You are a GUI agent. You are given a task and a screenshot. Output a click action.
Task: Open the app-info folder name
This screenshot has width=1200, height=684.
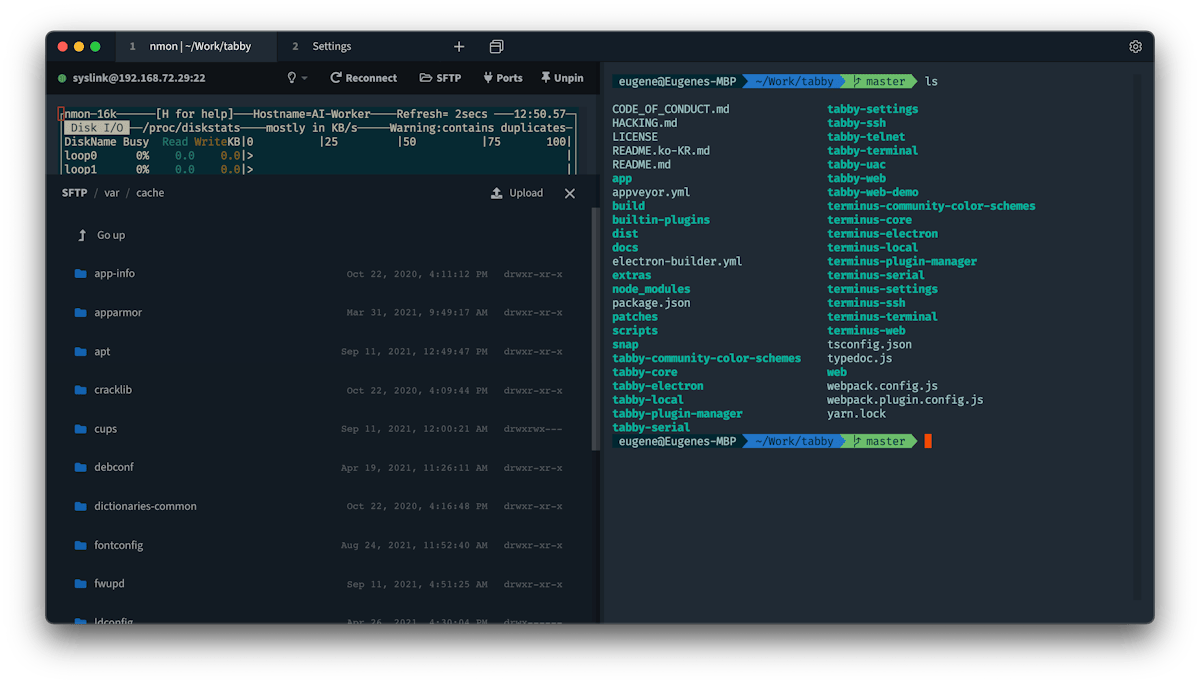[114, 274]
